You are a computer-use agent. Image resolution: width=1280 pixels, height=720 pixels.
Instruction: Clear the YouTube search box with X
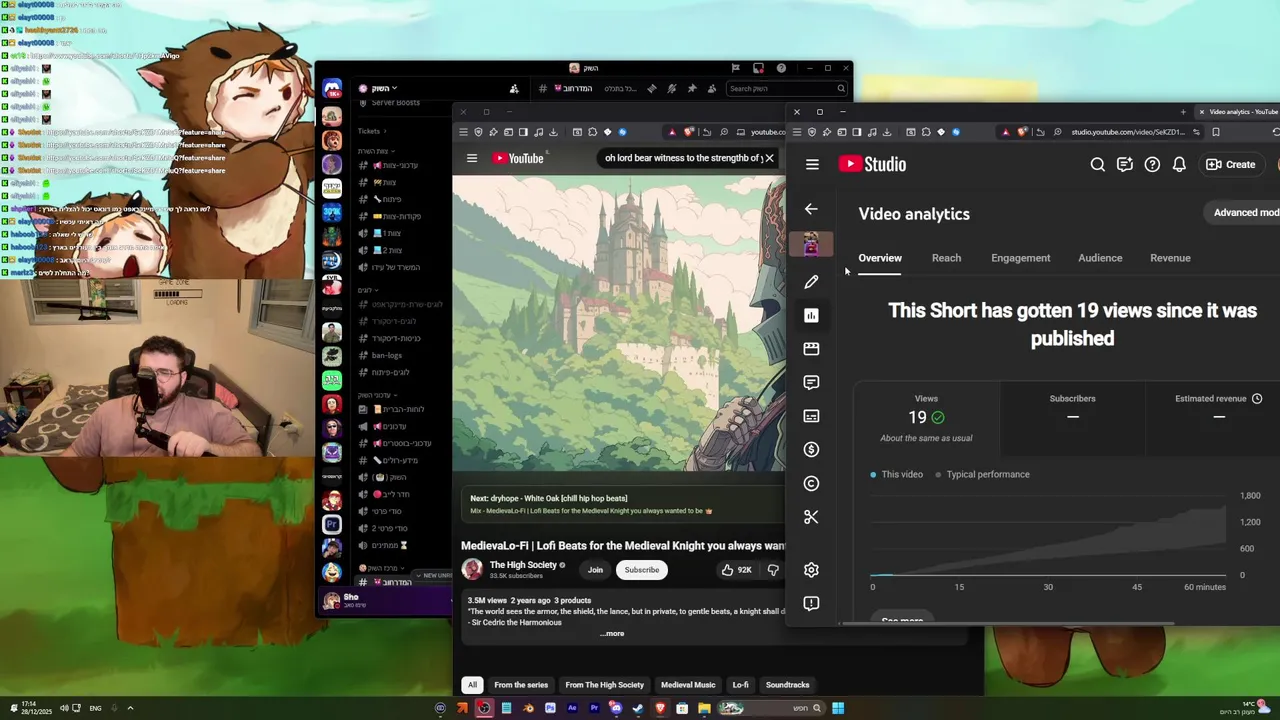pyautogui.click(x=769, y=158)
